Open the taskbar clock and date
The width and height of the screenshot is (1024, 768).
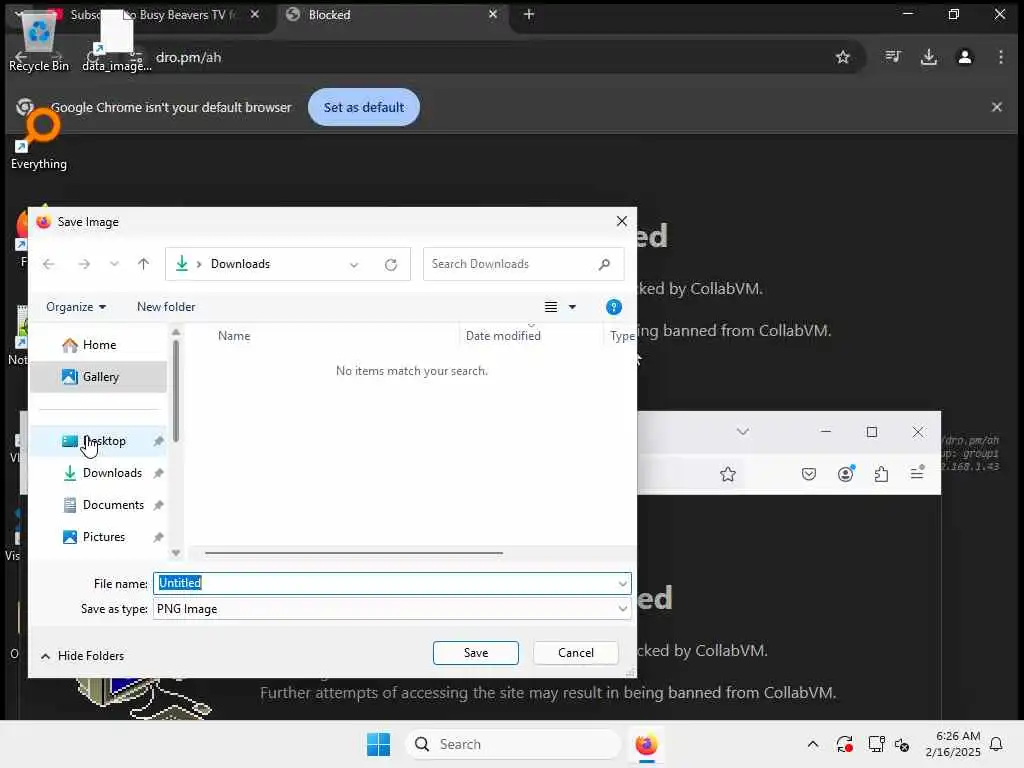pos(953,744)
